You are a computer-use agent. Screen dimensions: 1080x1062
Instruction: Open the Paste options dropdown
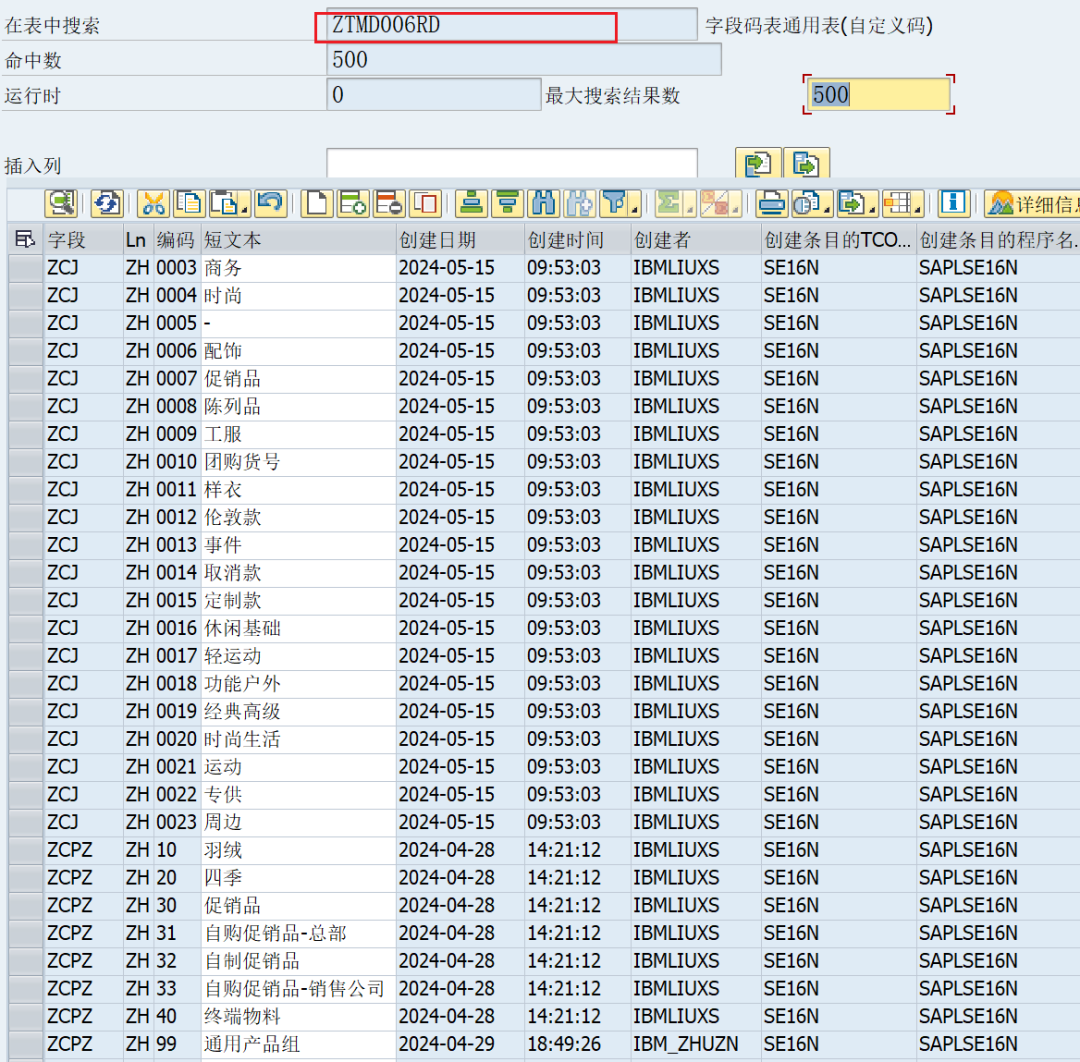[x=245, y=209]
